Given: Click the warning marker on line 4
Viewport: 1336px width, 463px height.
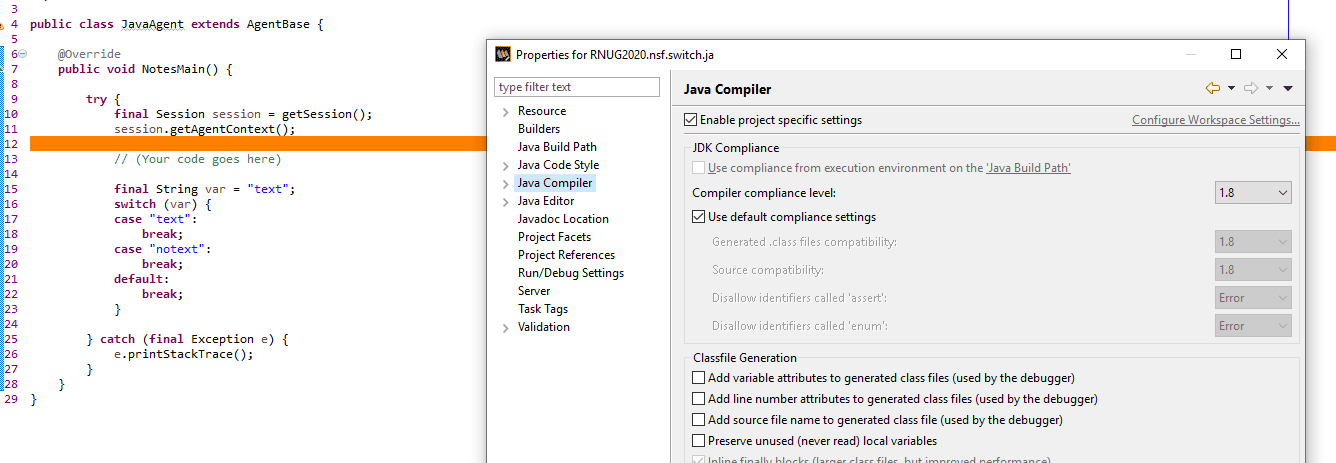Looking at the screenshot, I should (x=3, y=24).
